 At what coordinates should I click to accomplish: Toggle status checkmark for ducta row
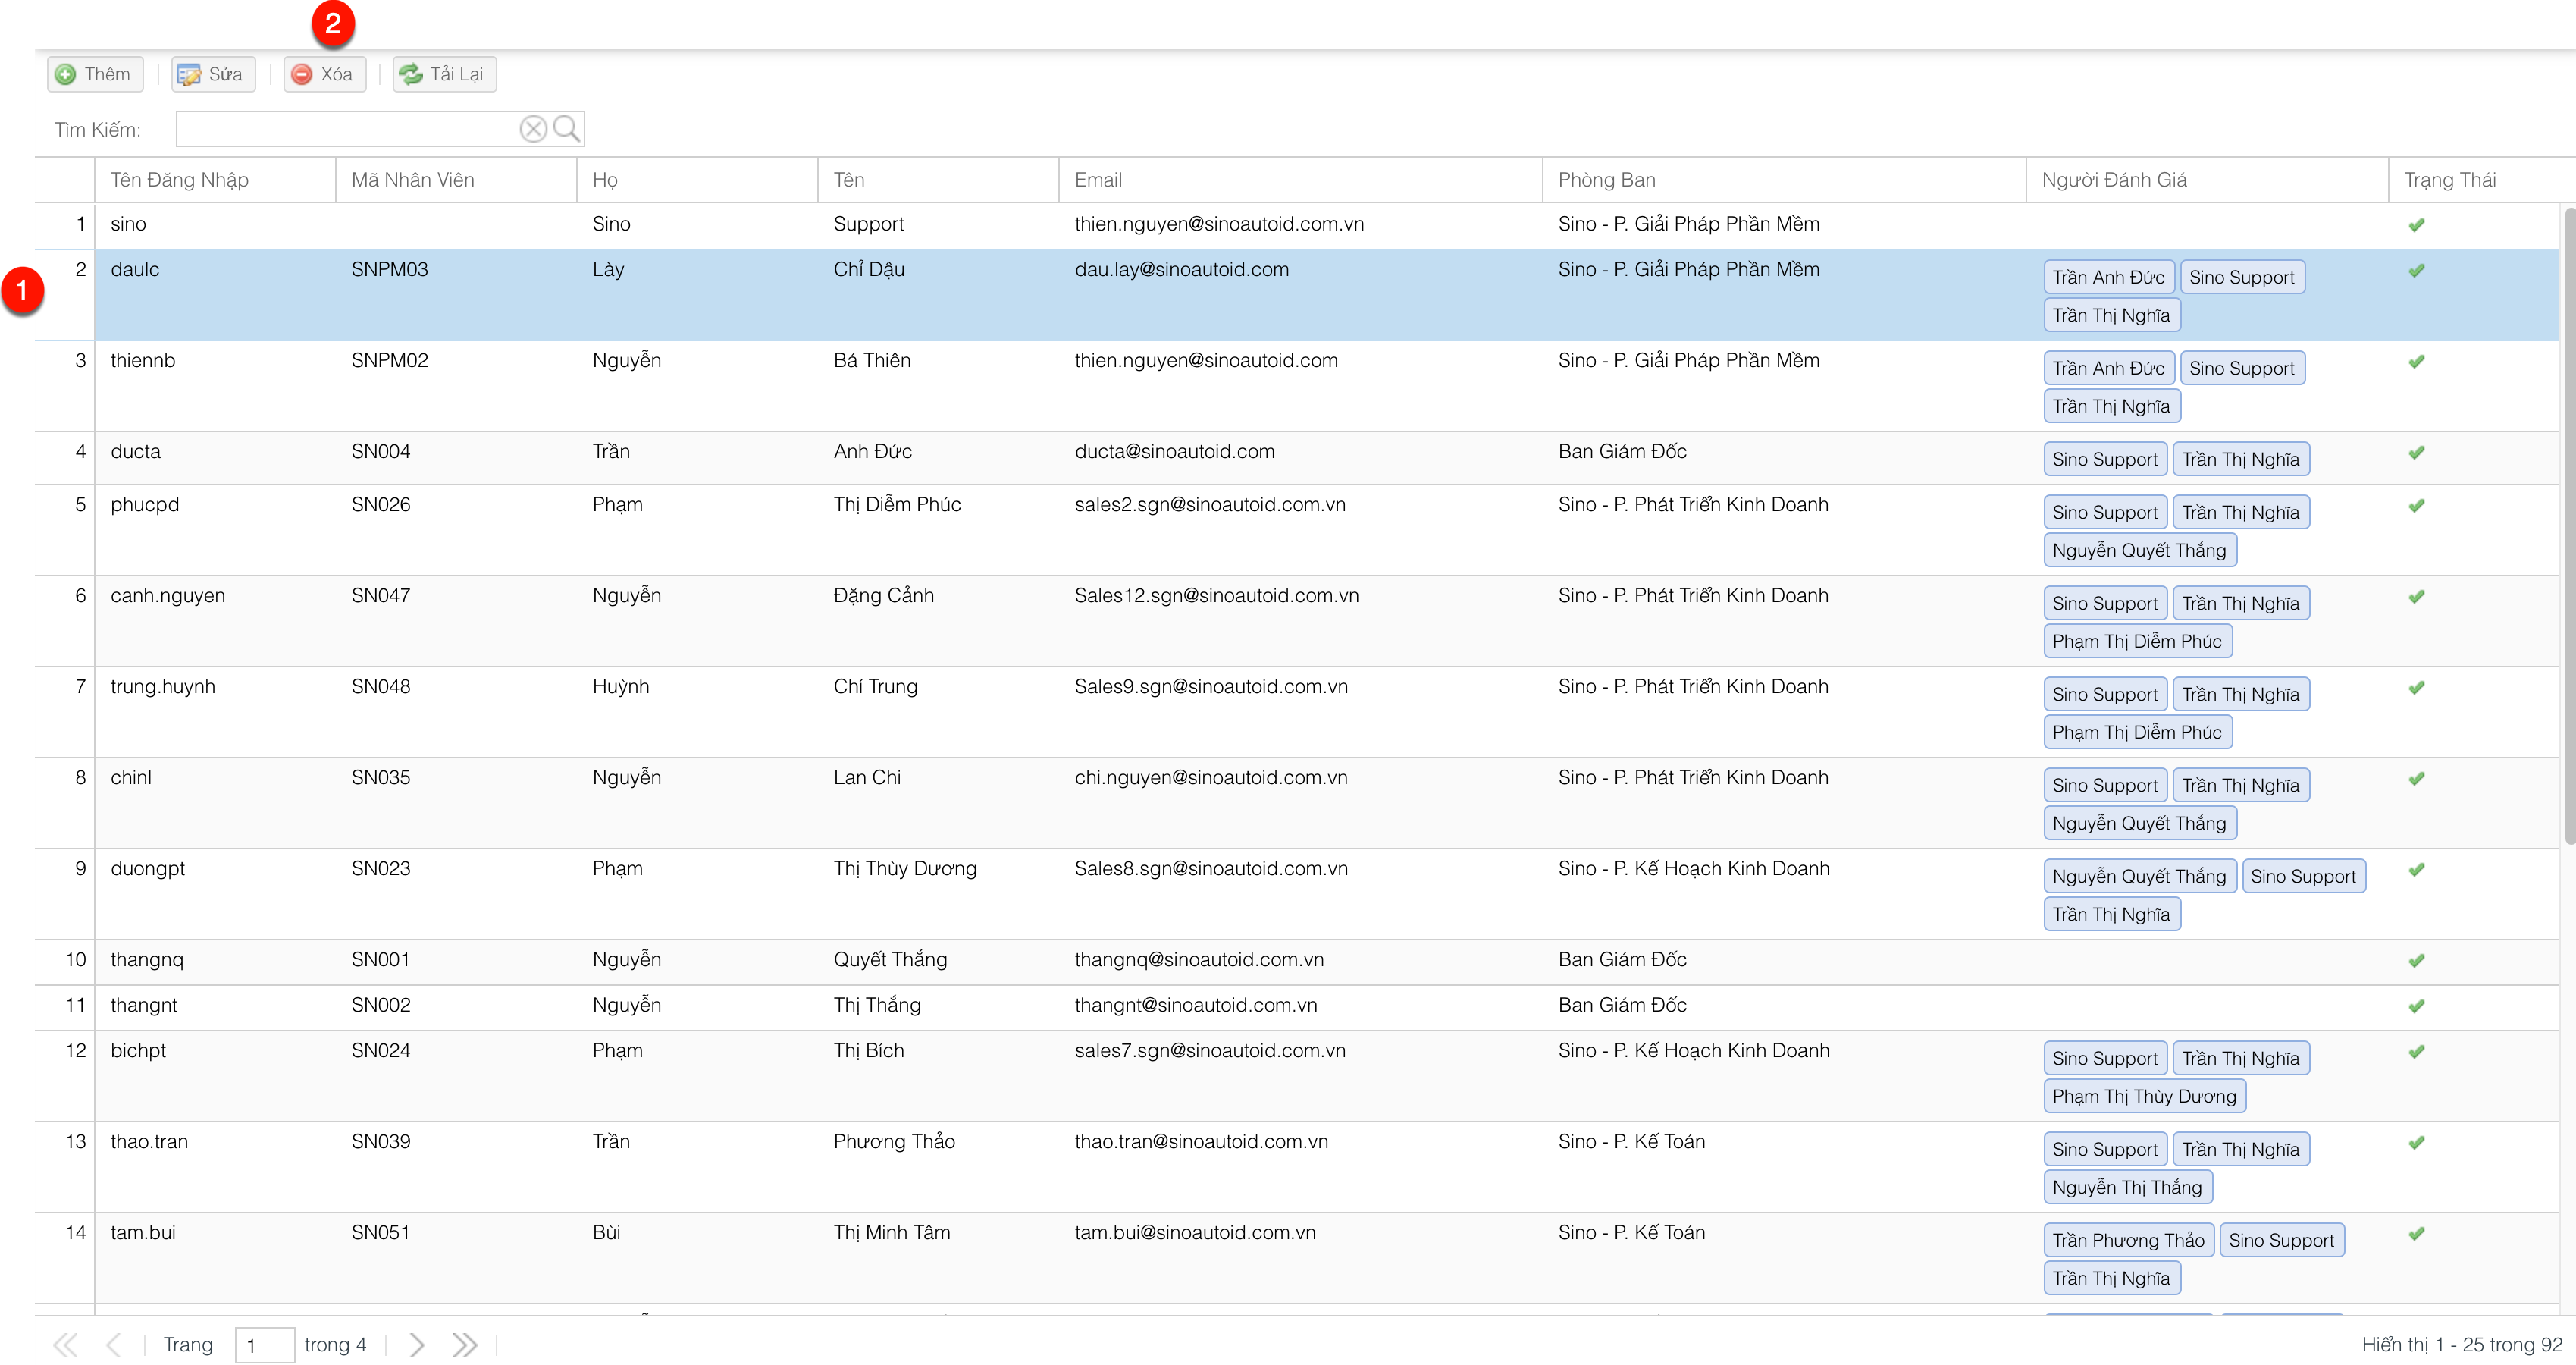2416,453
